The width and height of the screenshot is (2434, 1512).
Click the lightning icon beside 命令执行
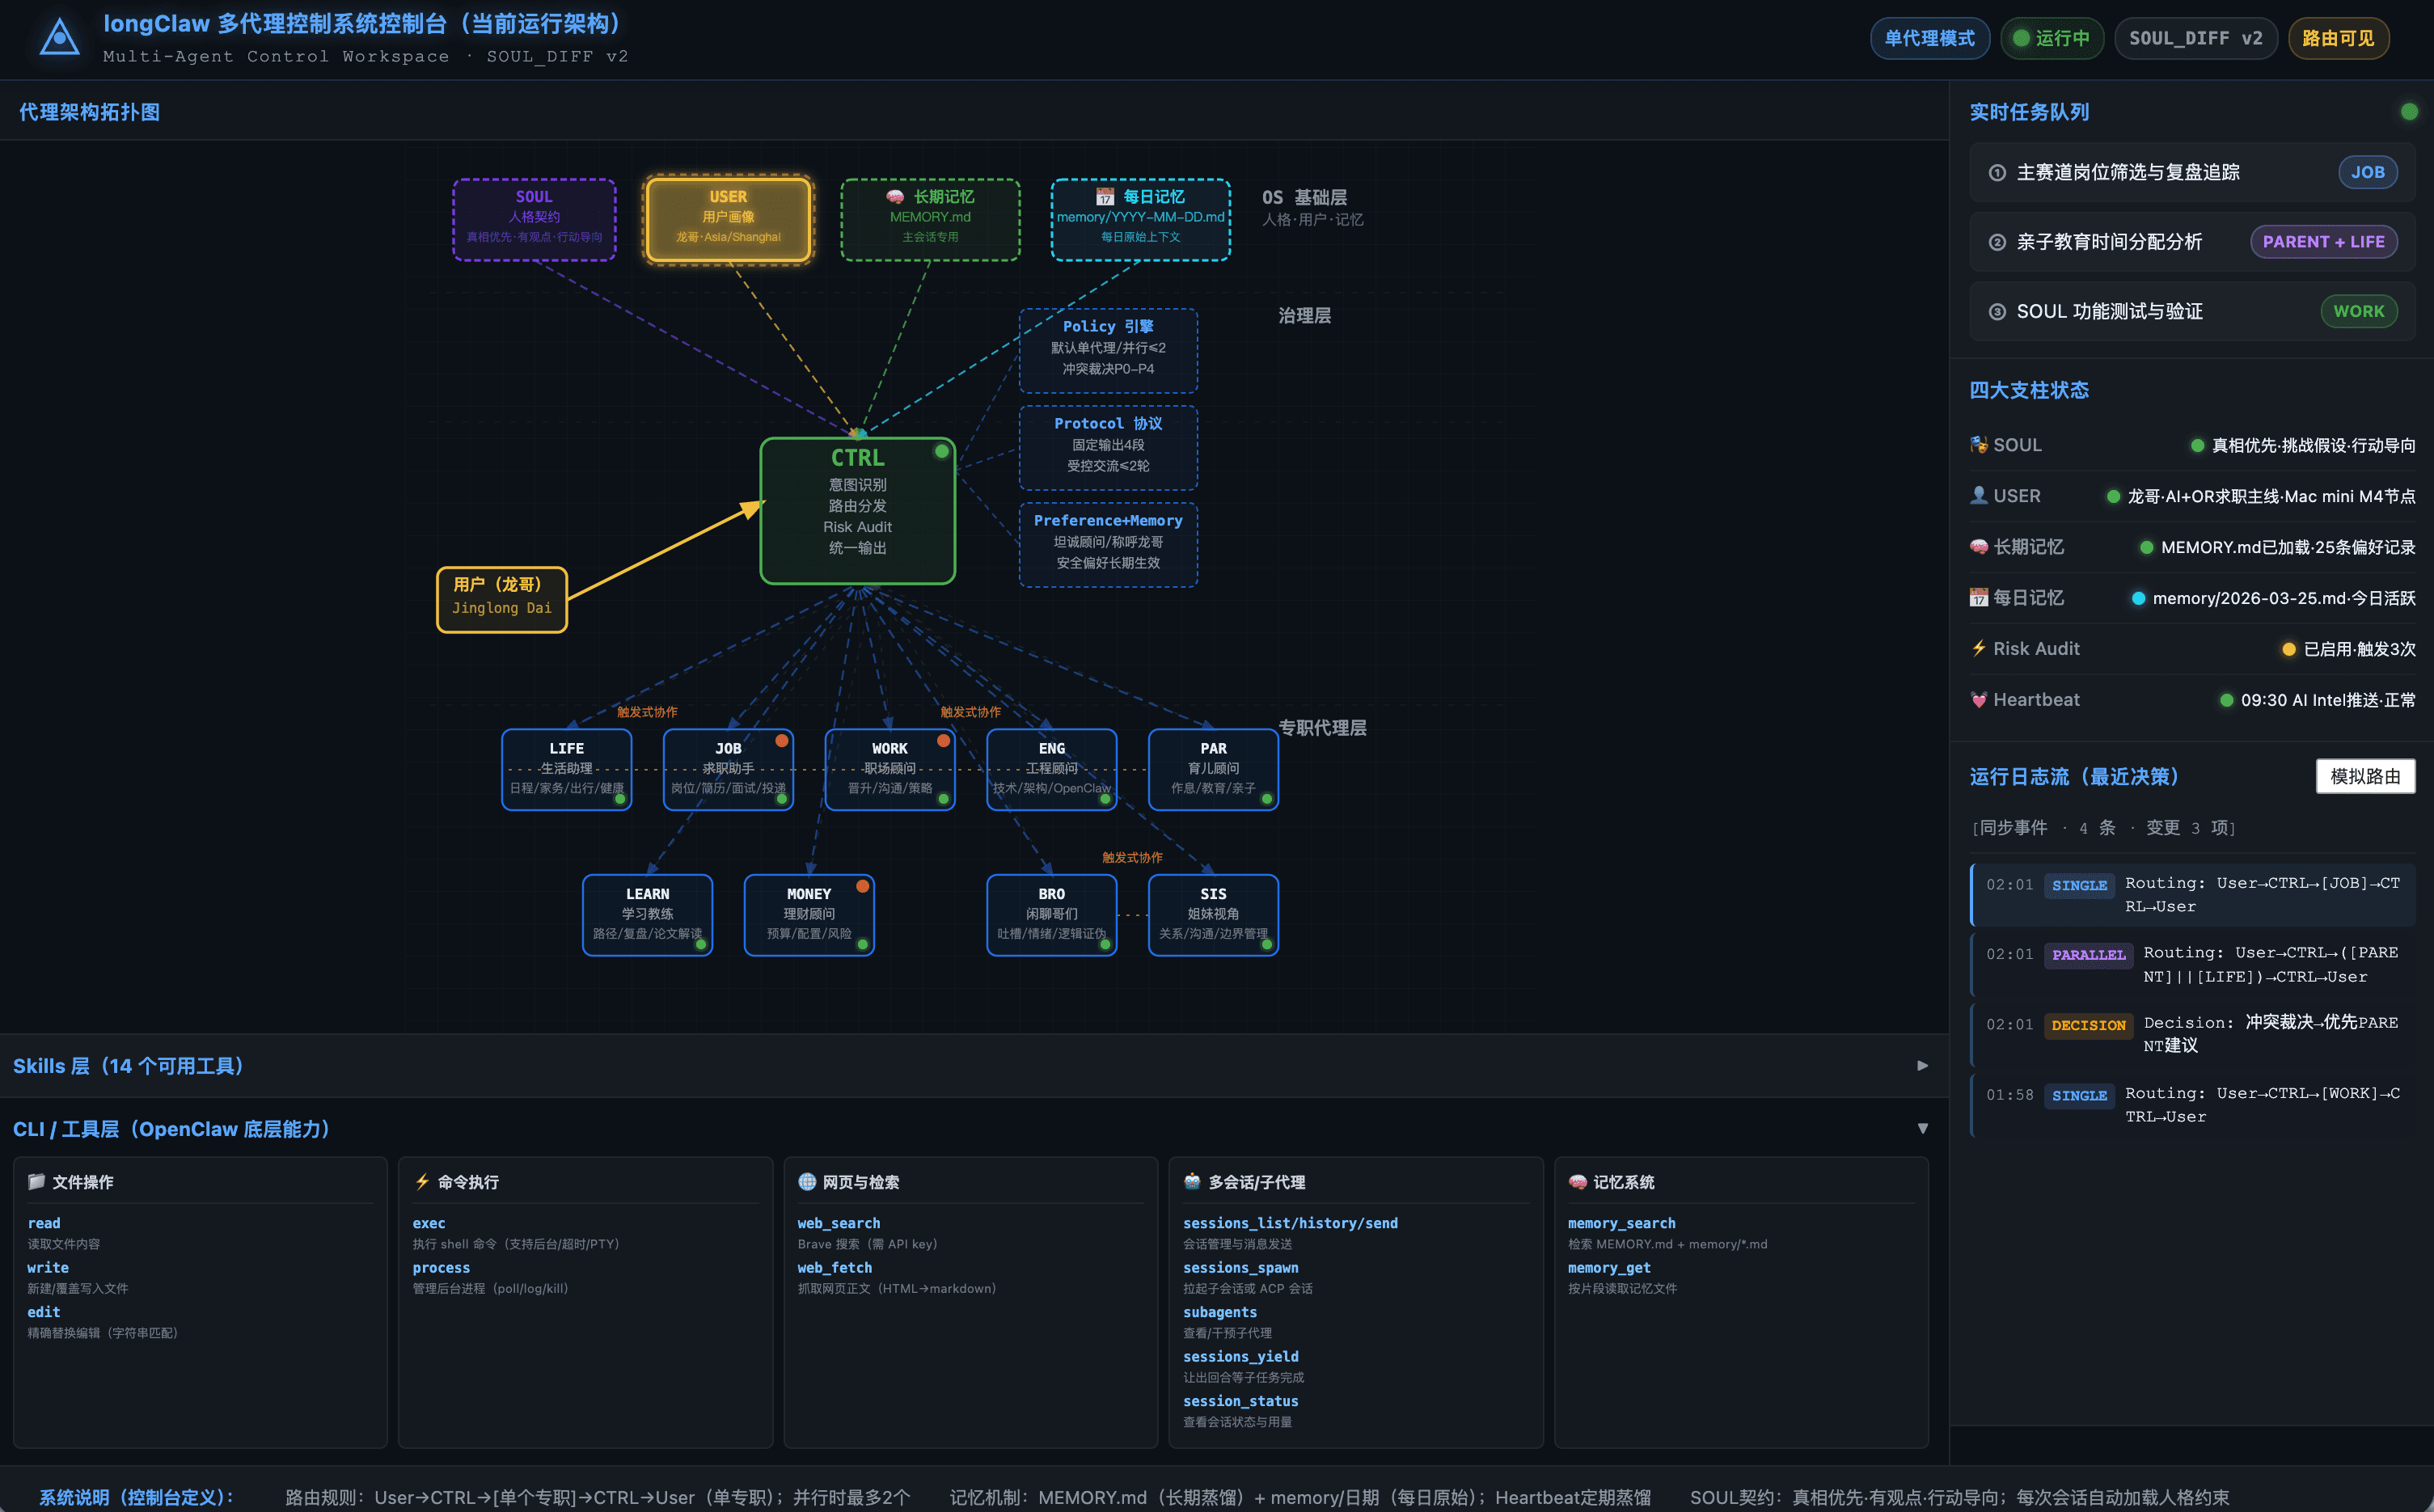(x=422, y=1181)
